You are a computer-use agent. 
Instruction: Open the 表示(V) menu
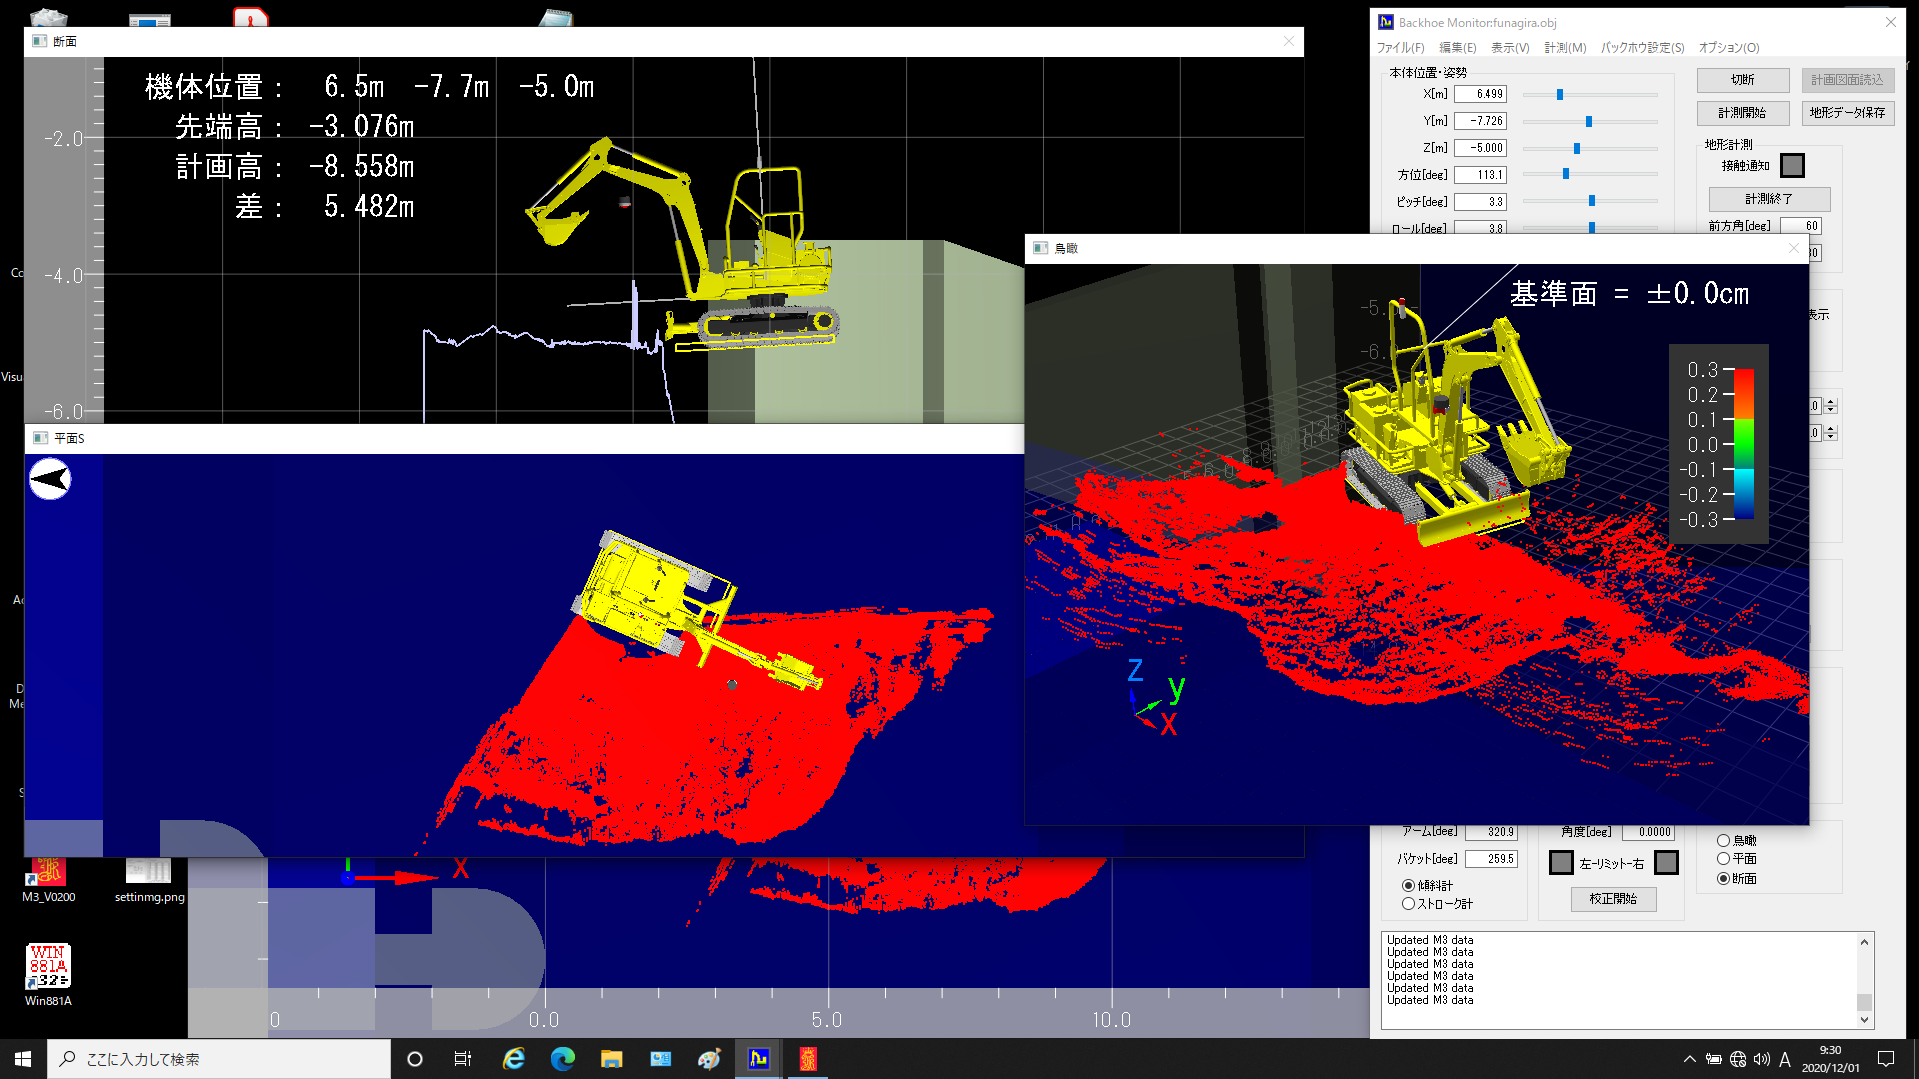(x=1510, y=48)
